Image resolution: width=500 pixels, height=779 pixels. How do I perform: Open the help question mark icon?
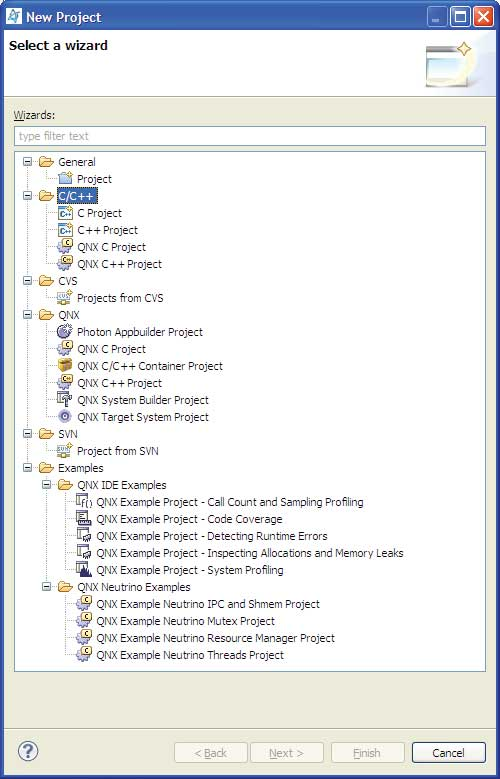coord(28,751)
